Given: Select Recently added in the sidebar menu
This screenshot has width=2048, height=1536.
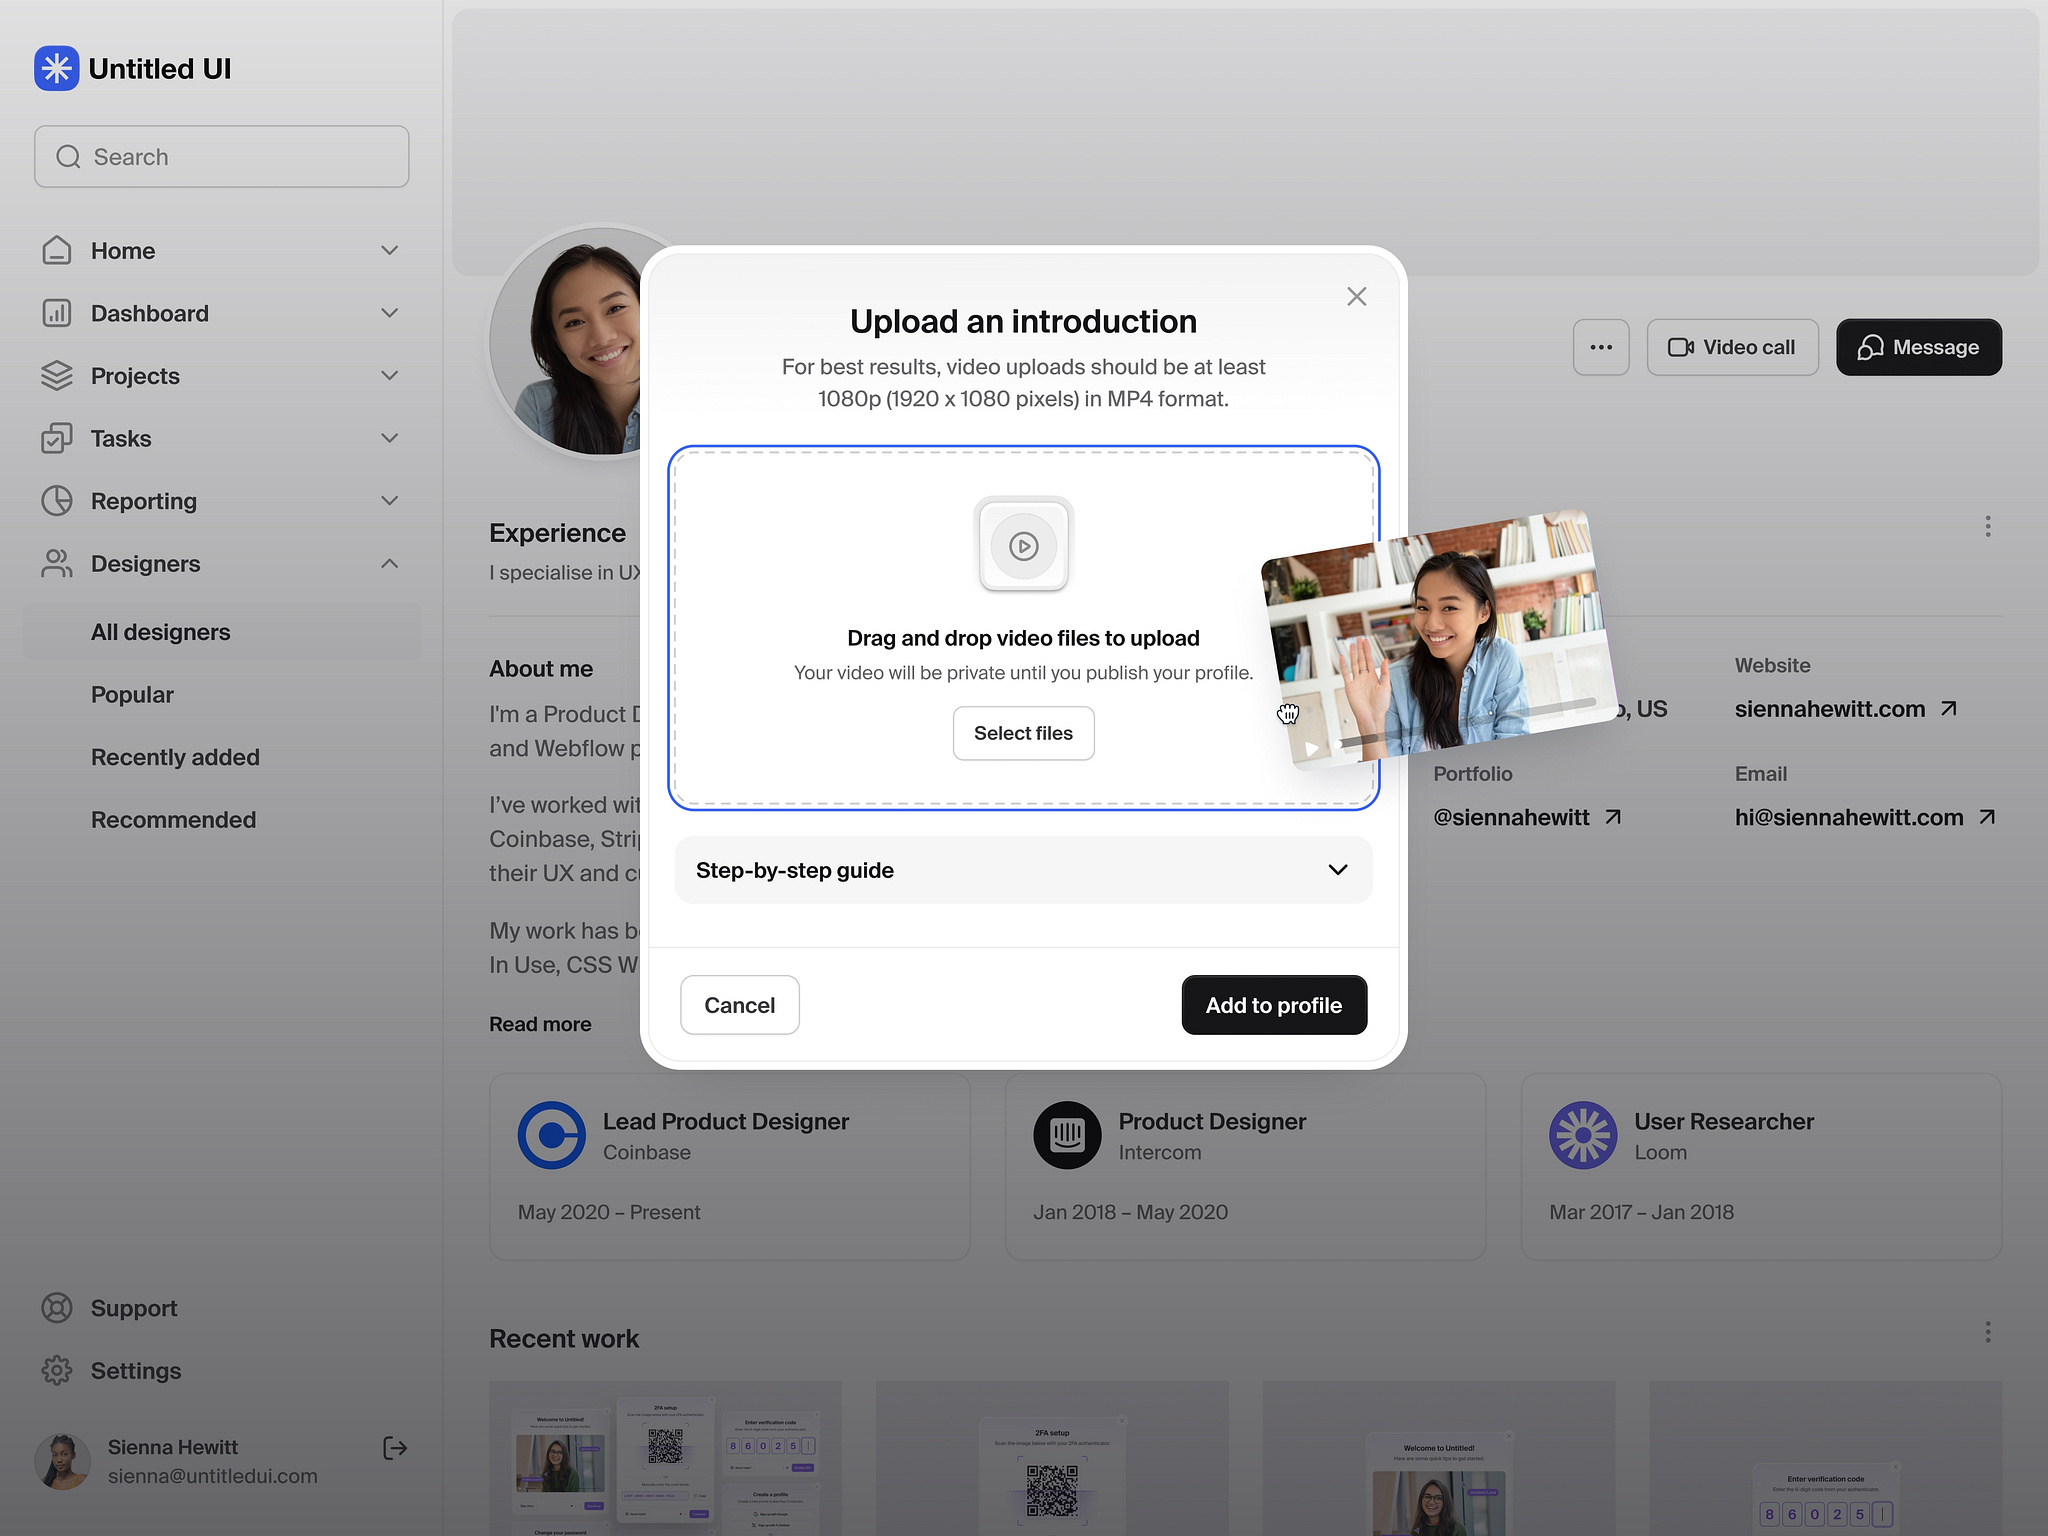Looking at the screenshot, I should click(175, 757).
